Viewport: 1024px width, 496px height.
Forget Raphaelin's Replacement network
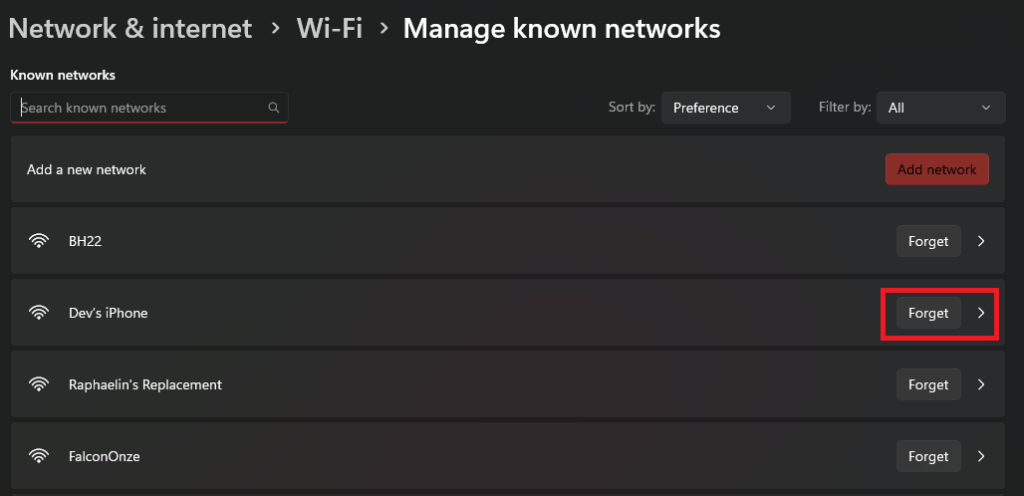928,384
